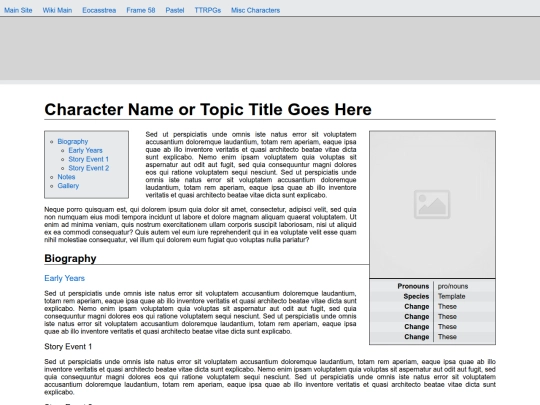
Task: Click the page title heading
Action: [208, 110]
